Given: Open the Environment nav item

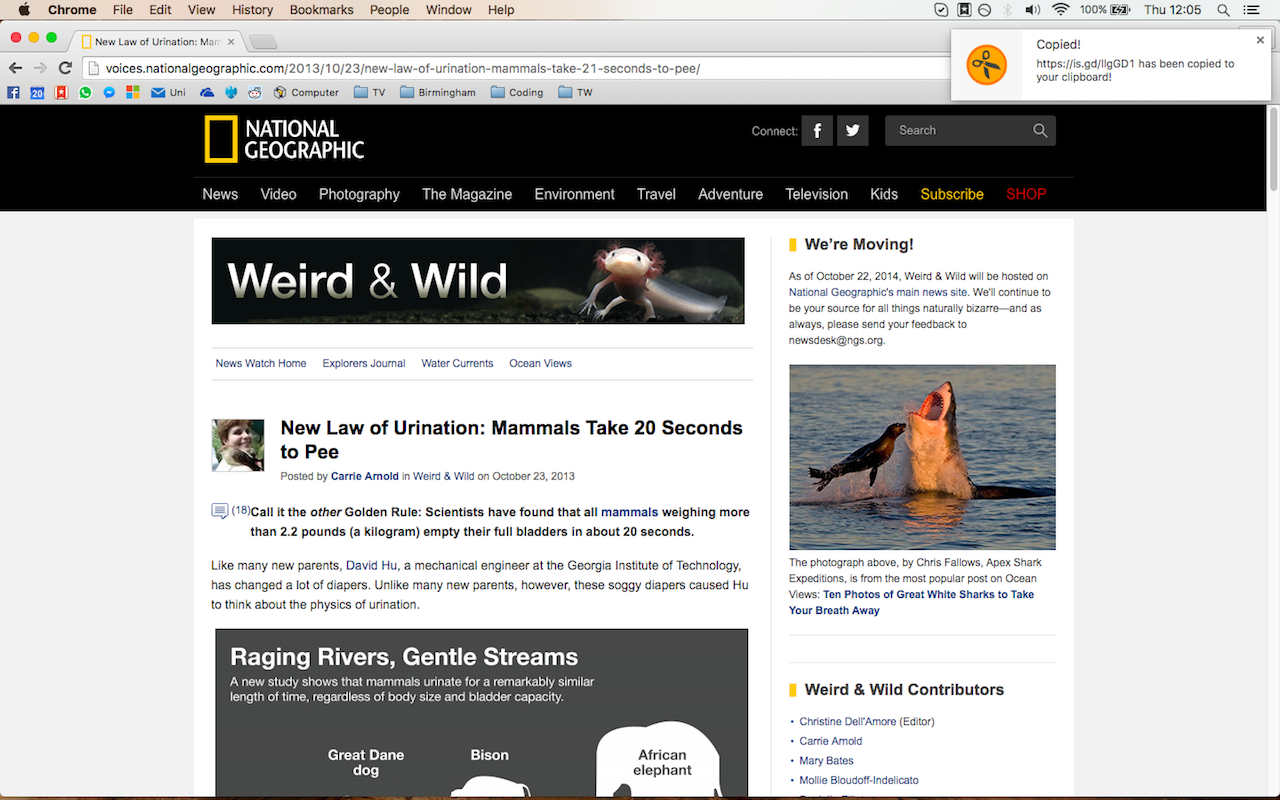Looking at the screenshot, I should tap(574, 194).
